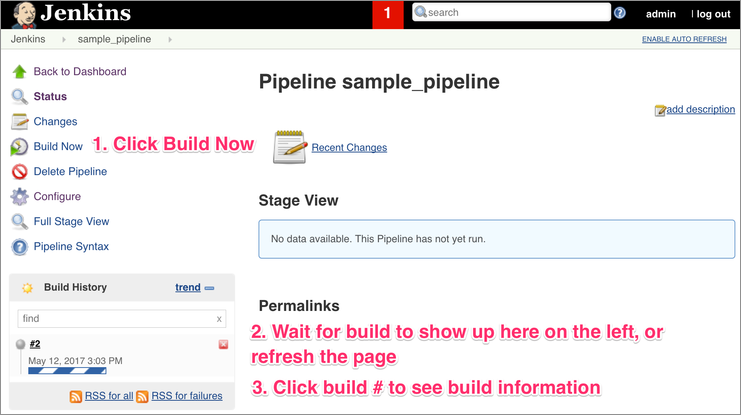Open the search help question mark icon

(620, 13)
